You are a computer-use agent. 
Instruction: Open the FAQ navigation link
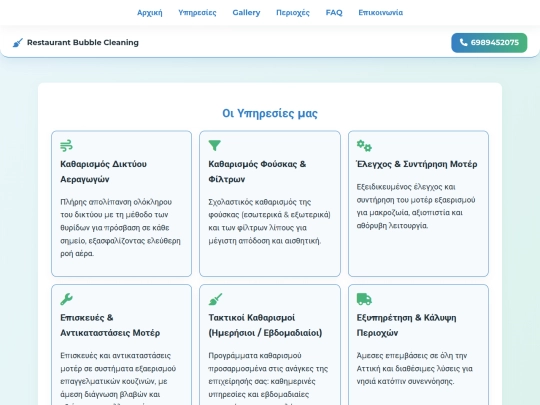(x=334, y=13)
